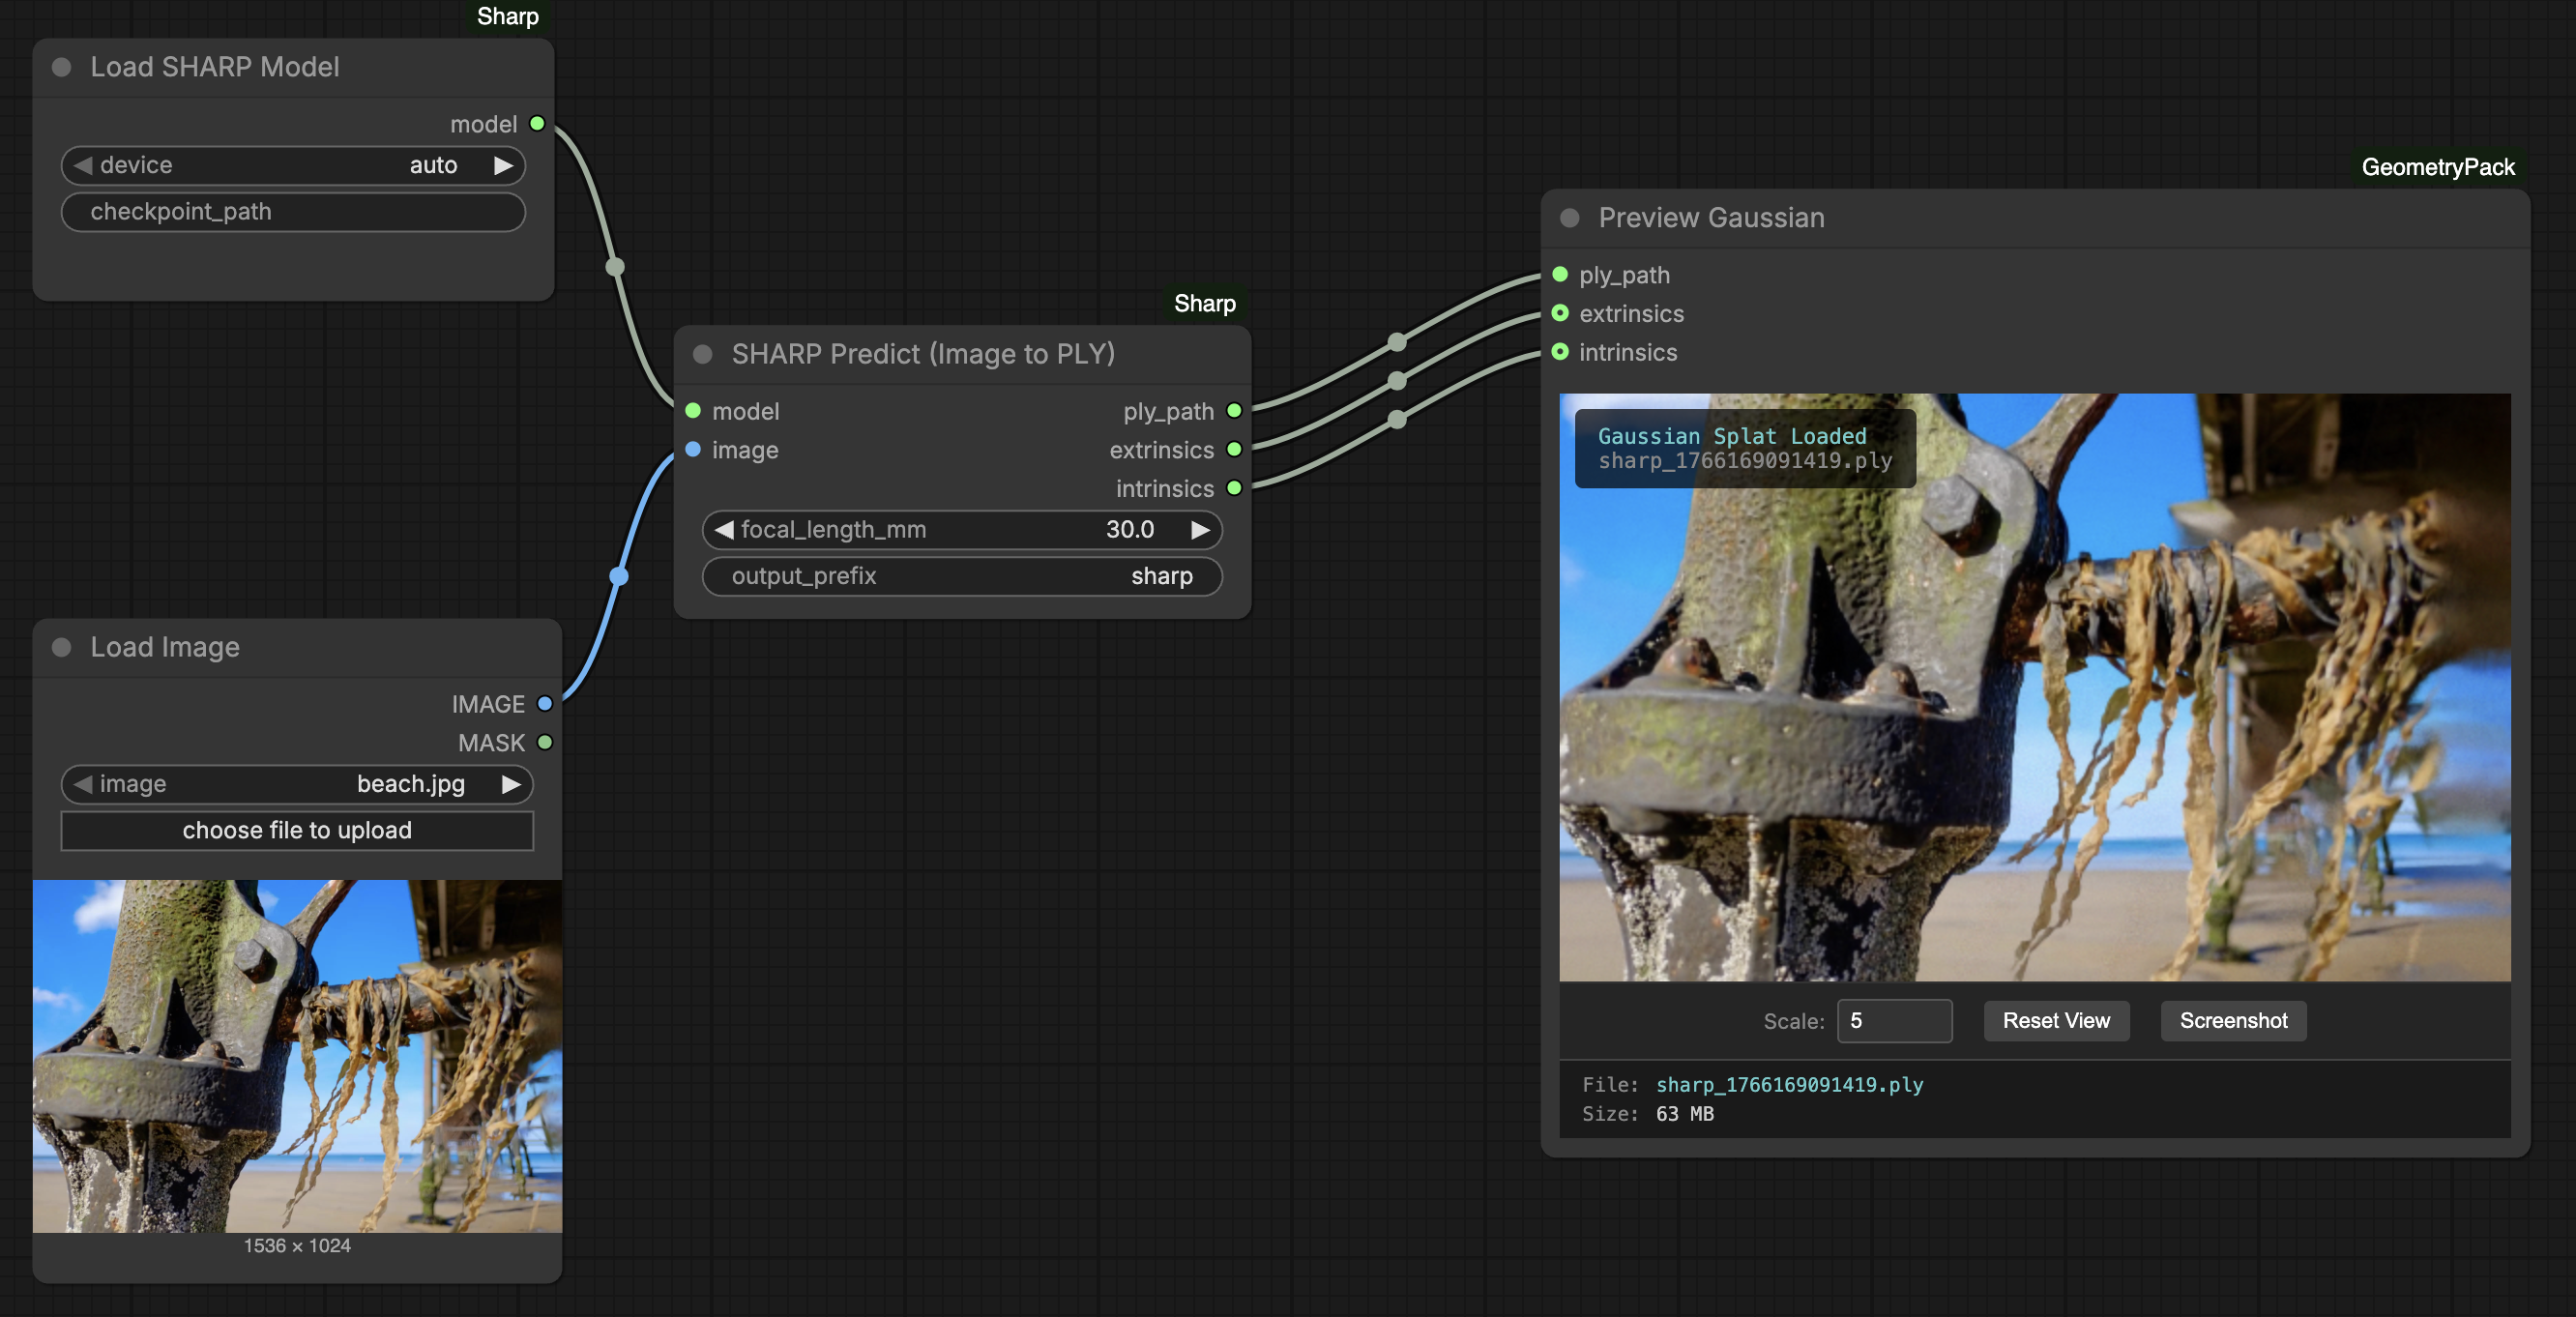Click the Reset View button
This screenshot has width=2576, height=1317.
pos(2056,1021)
